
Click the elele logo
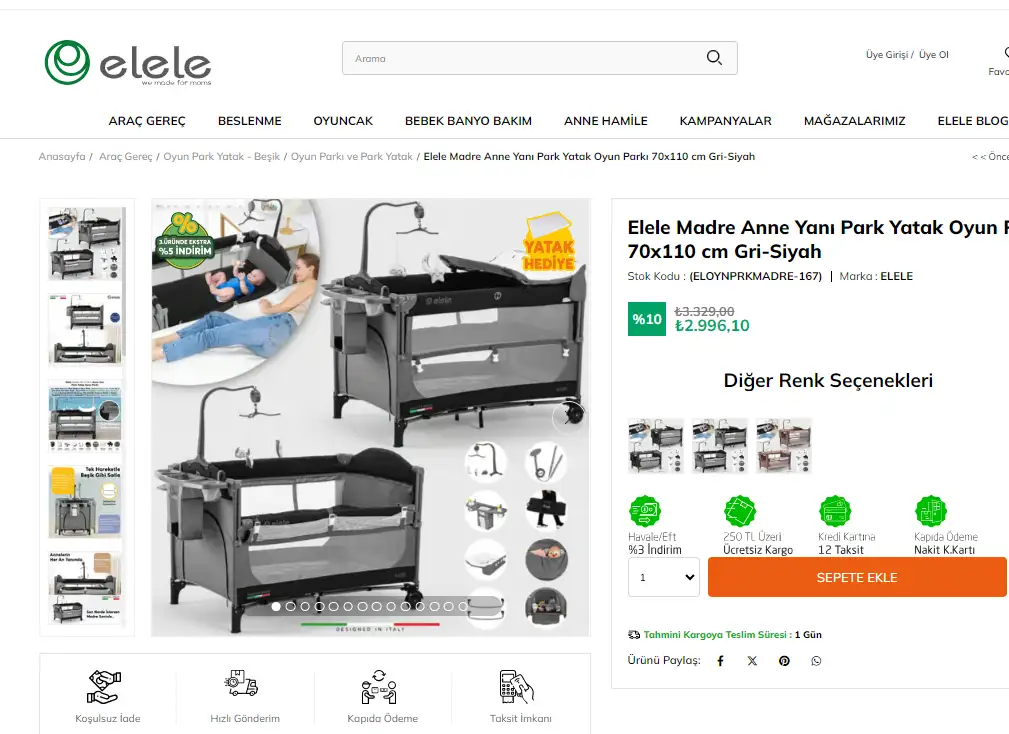coord(128,63)
